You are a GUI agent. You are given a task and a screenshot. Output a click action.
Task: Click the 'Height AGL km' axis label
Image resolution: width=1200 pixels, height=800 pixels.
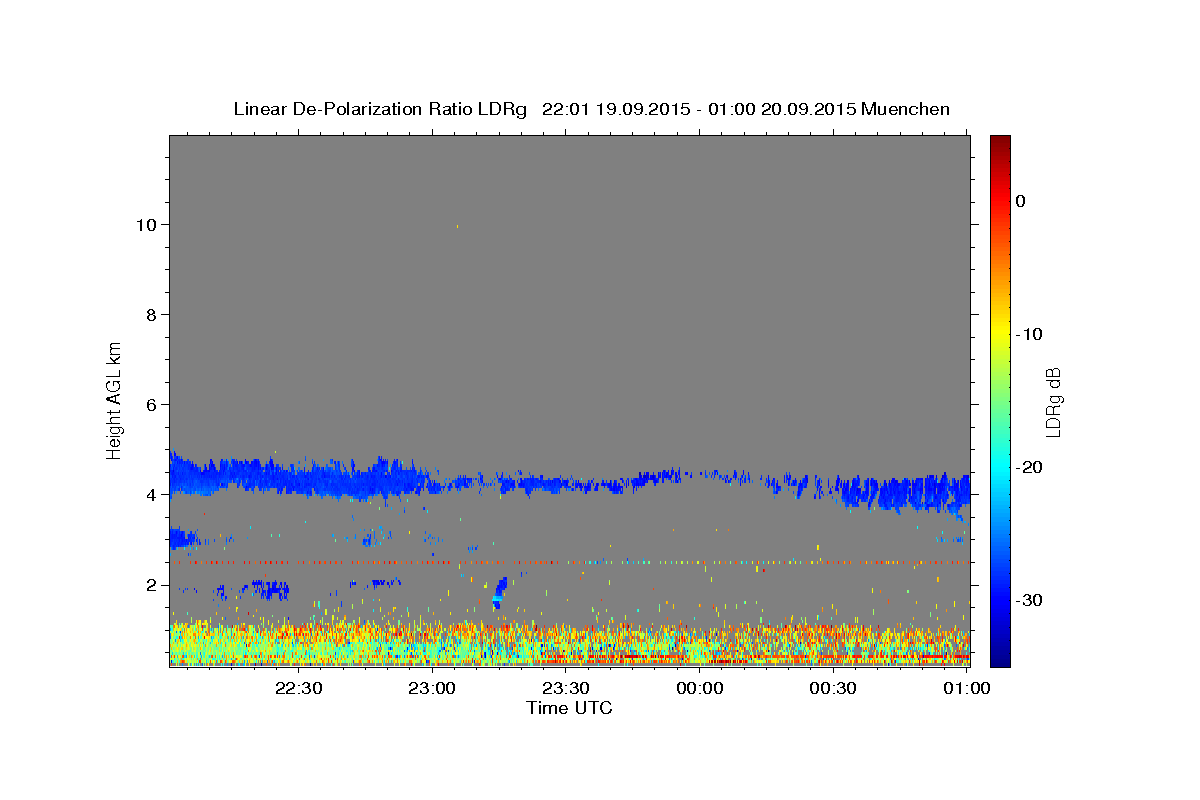[115, 400]
